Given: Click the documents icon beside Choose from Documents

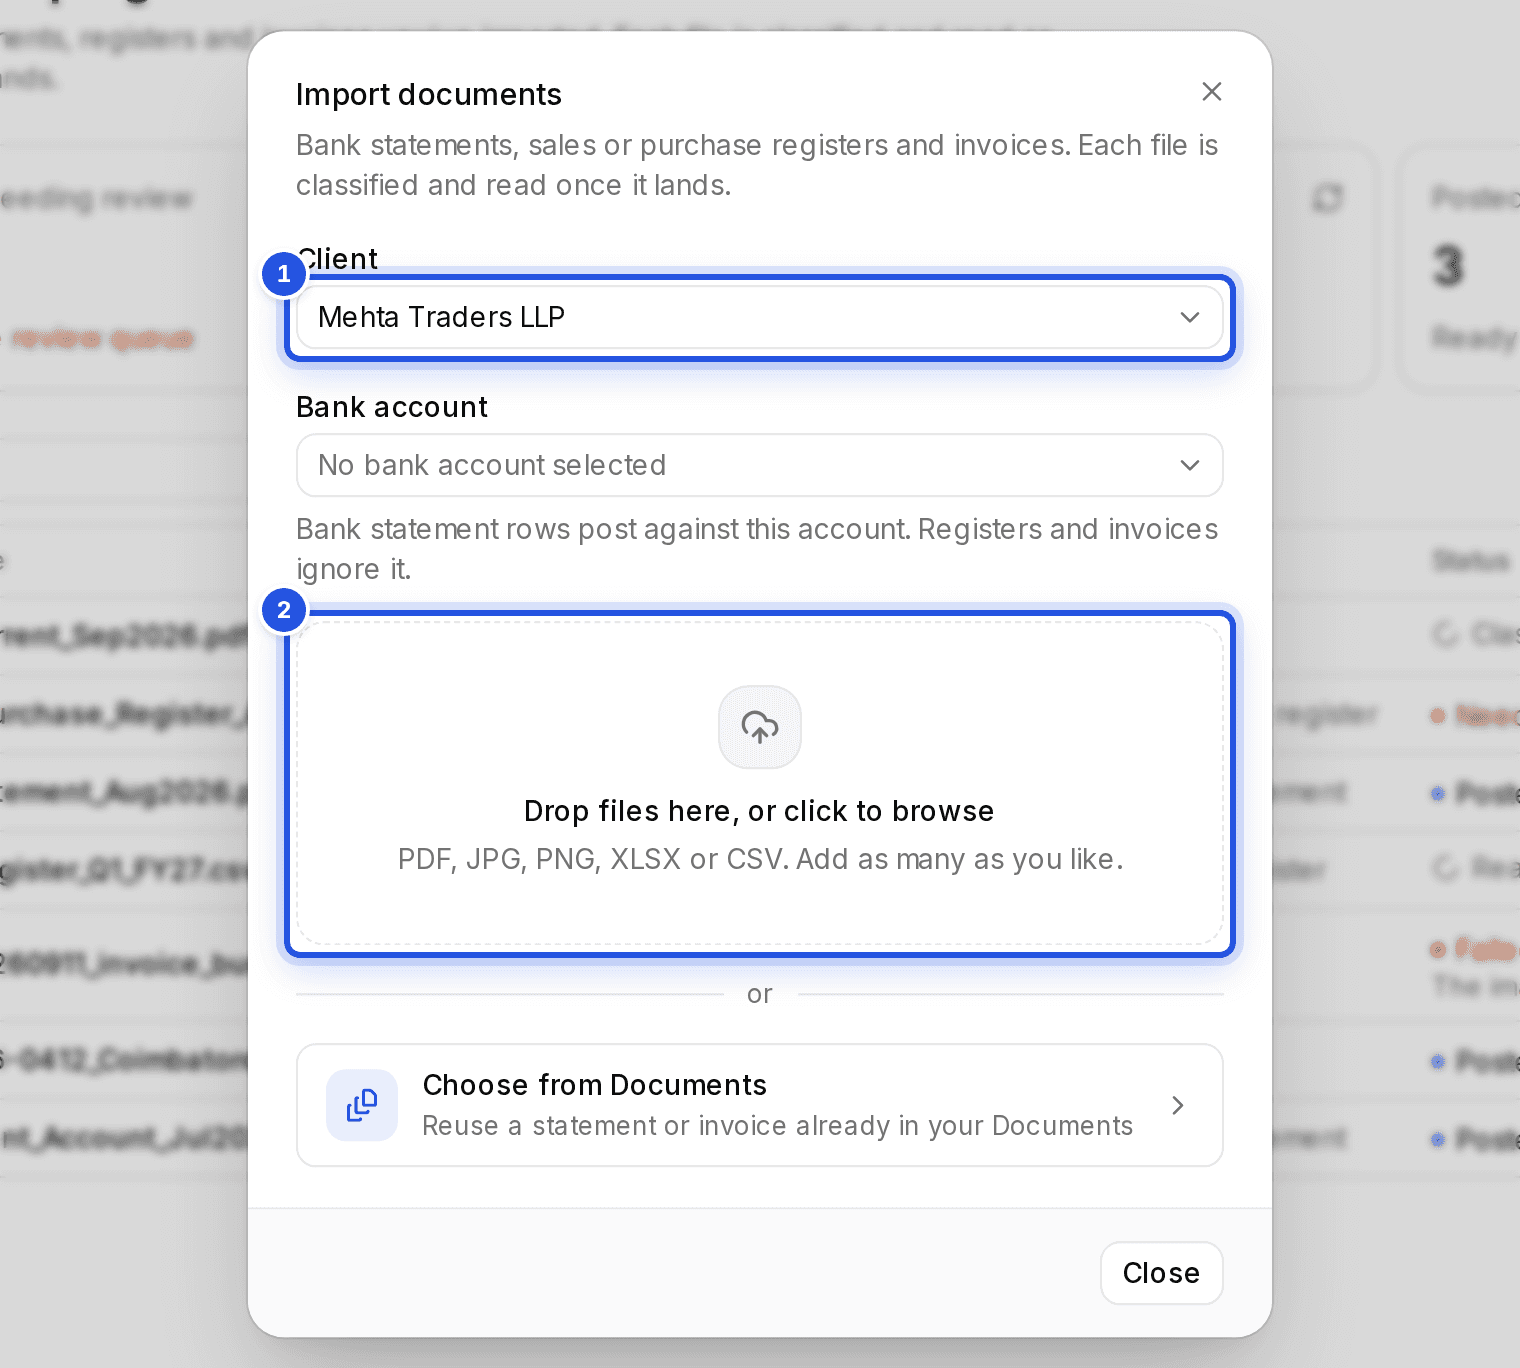Looking at the screenshot, I should click(362, 1105).
